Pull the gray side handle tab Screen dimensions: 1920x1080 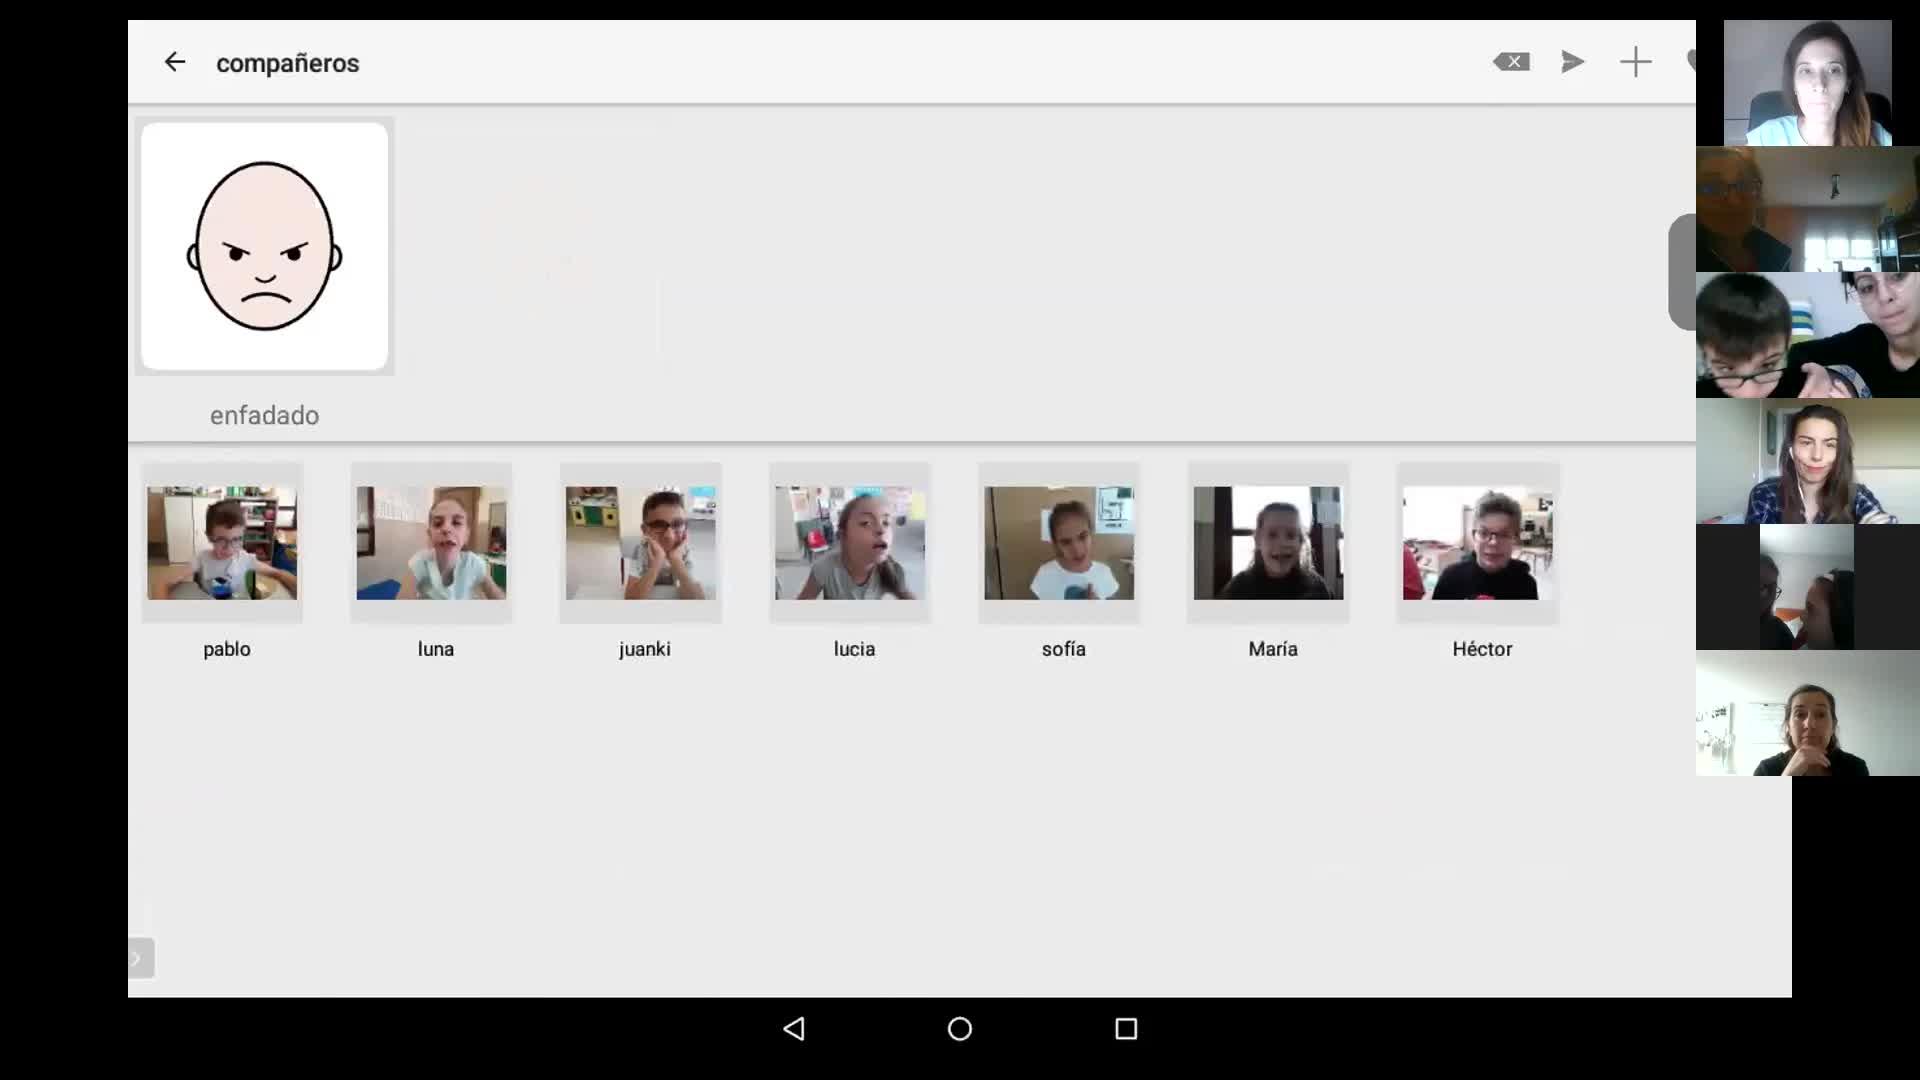click(1682, 272)
